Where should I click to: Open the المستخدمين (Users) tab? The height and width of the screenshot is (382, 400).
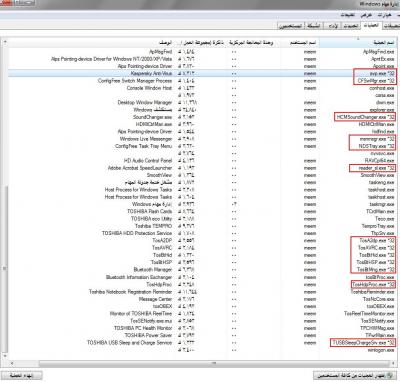pyautogui.click(x=291, y=26)
